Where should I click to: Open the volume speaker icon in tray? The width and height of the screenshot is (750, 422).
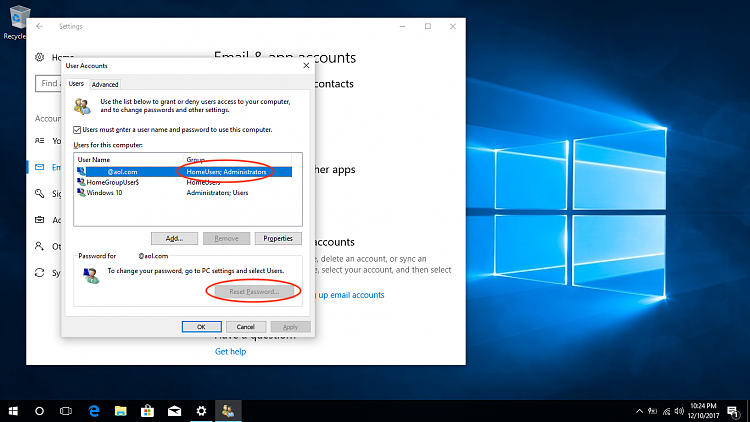(679, 411)
